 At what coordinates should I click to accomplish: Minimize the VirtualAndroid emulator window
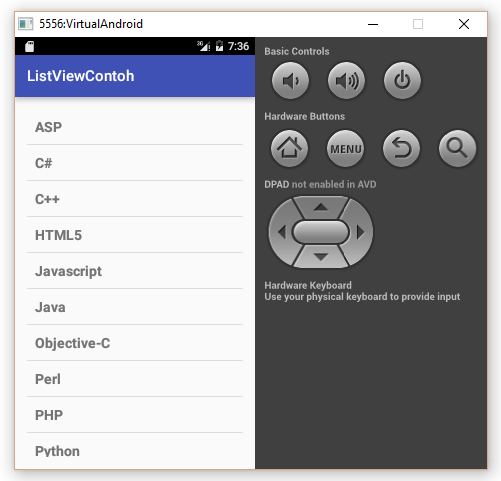[x=373, y=24]
